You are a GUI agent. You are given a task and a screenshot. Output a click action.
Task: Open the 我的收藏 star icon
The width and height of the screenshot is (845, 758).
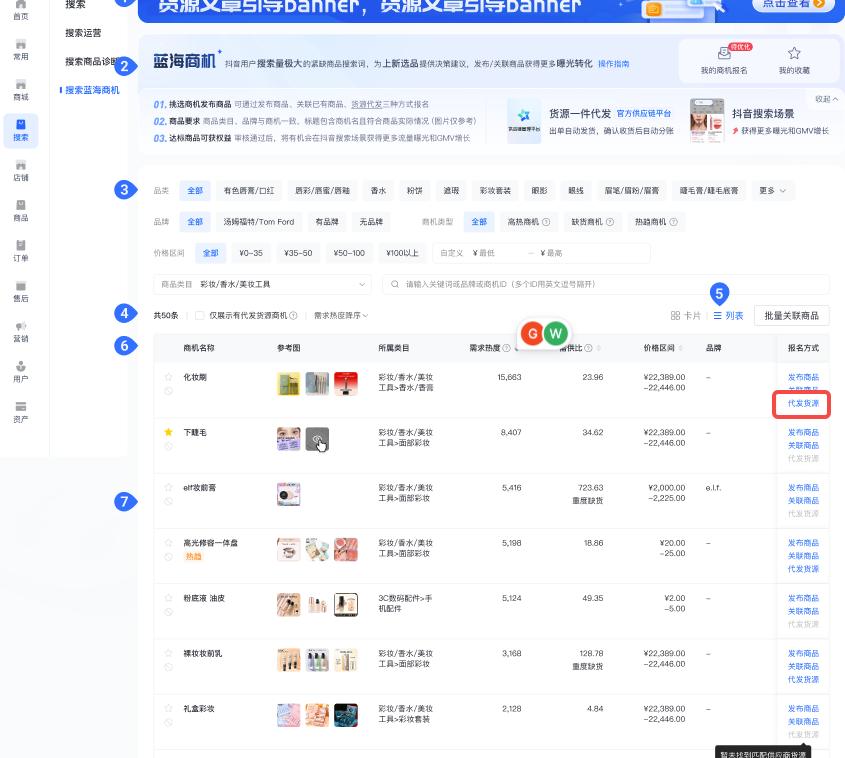794,53
